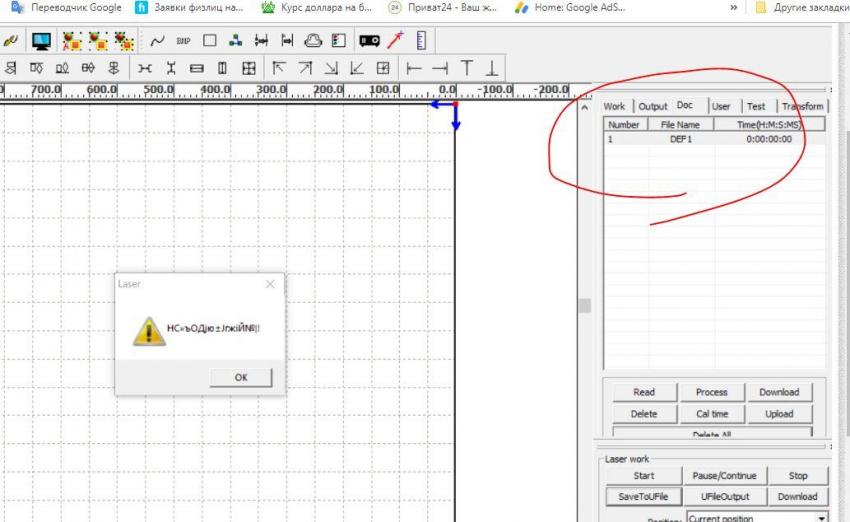This screenshot has height=522, width=850.
Task: Switch to the Test tab
Action: (756, 106)
